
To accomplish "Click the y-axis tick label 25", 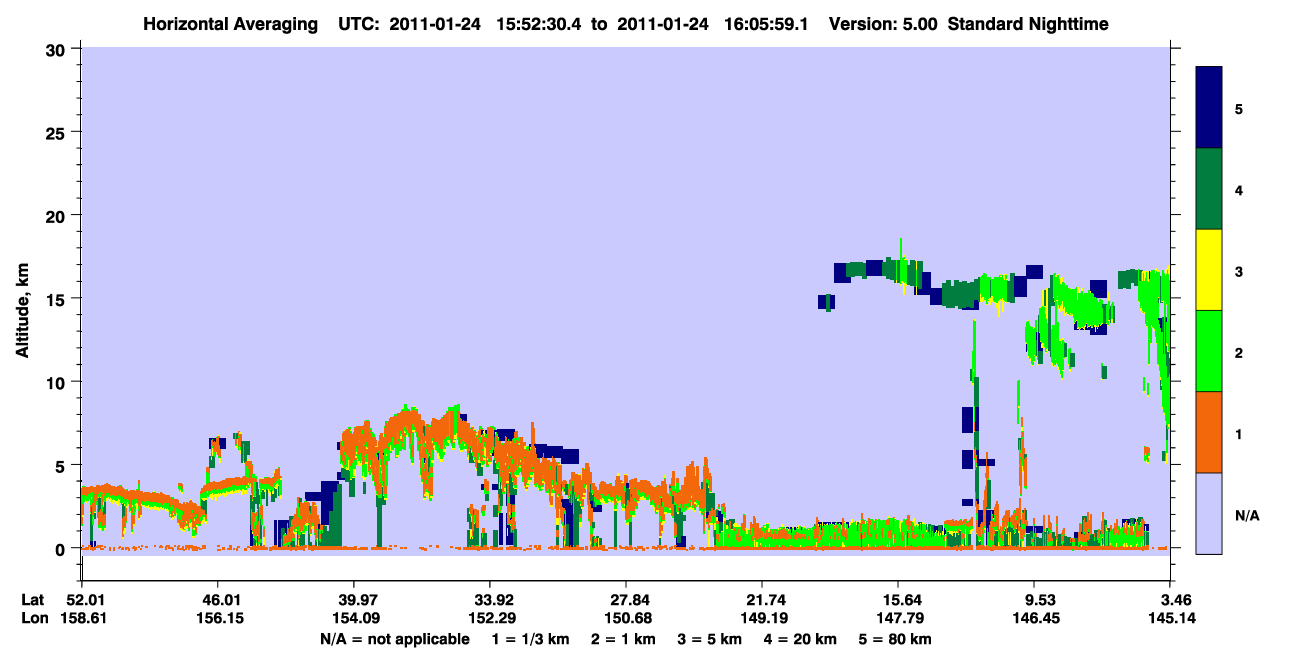I will coord(58,132).
